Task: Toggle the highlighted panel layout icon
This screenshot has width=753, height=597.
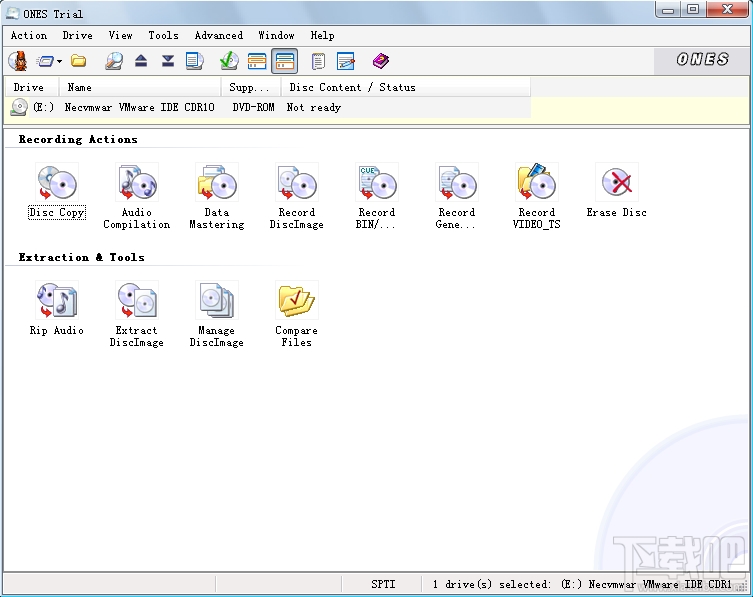Action: point(284,61)
